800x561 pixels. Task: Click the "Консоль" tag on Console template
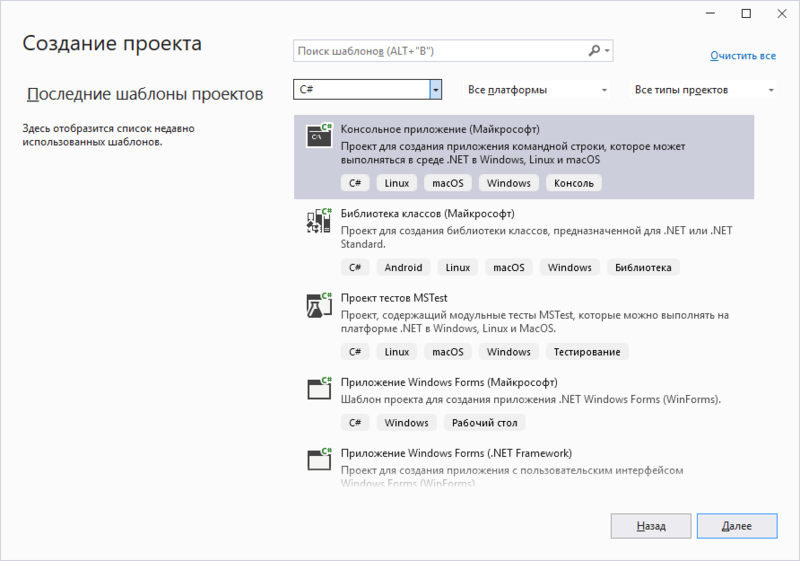tap(573, 183)
